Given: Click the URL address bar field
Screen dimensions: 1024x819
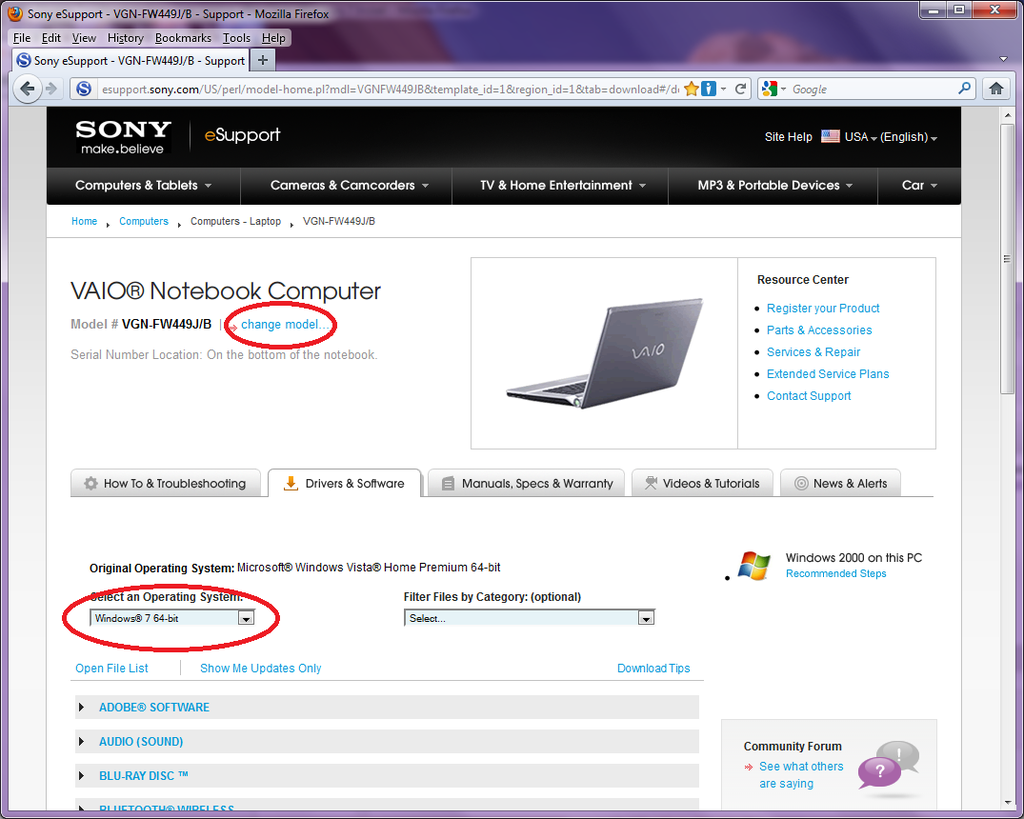Looking at the screenshot, I should [x=389, y=89].
